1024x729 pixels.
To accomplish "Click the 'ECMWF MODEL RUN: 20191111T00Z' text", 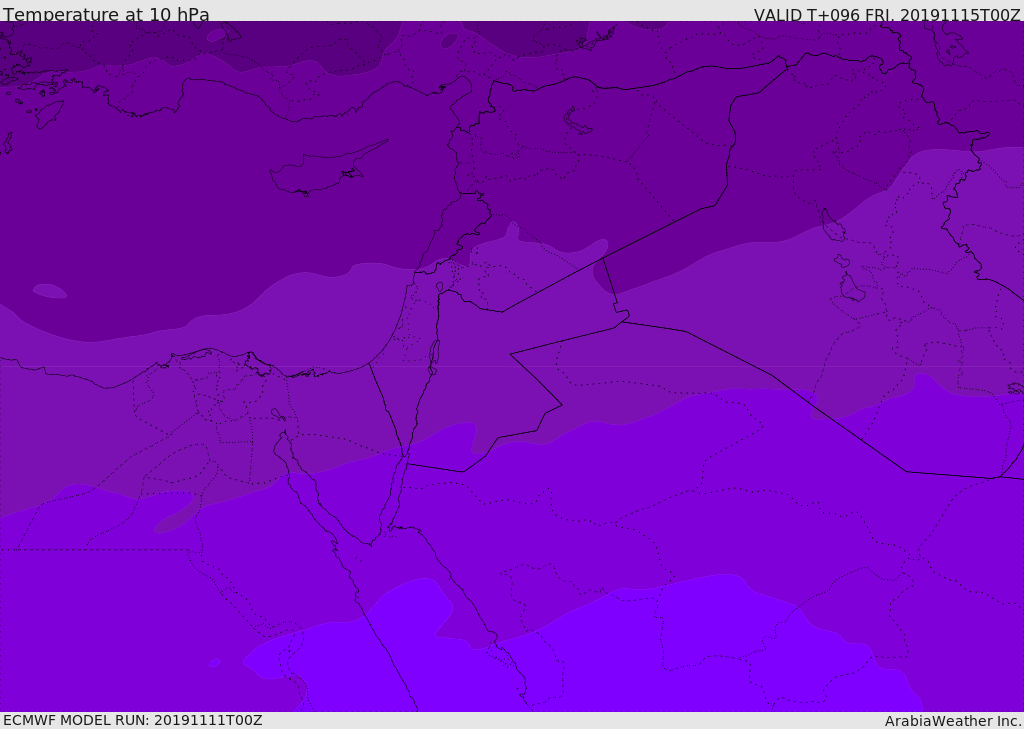I will (133, 720).
